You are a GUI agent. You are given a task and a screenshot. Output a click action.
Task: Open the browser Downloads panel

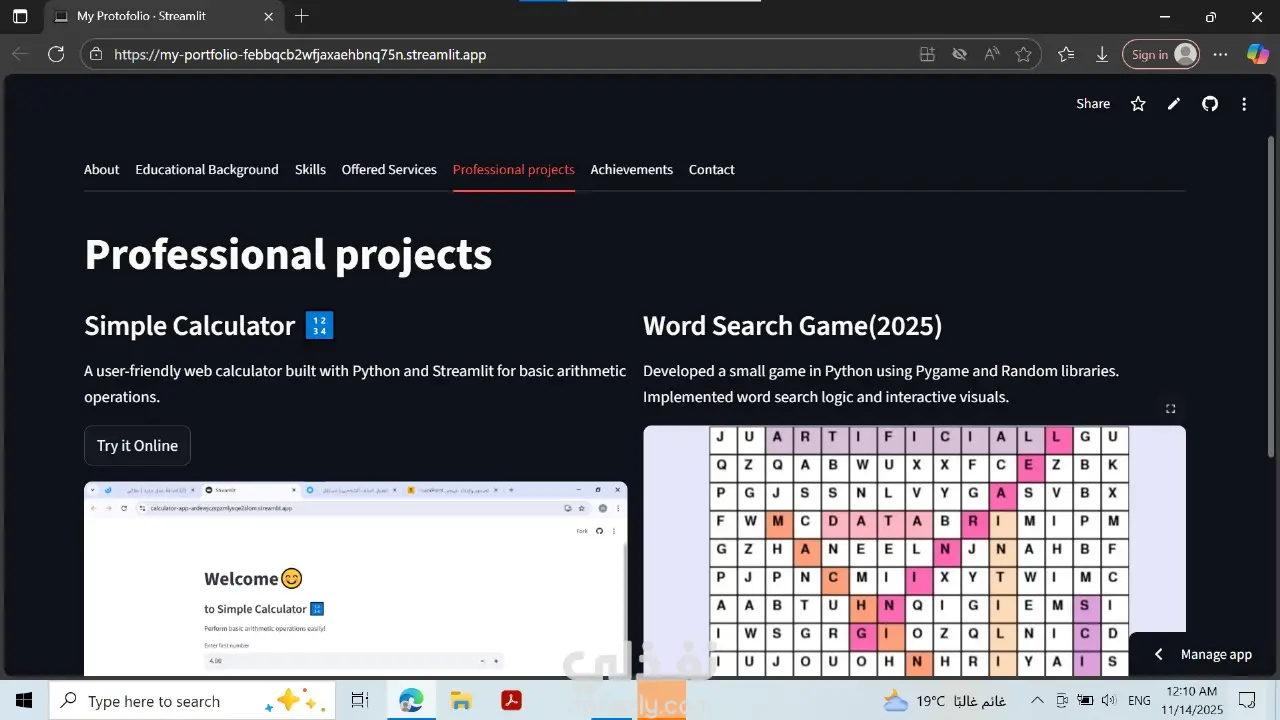1102,55
